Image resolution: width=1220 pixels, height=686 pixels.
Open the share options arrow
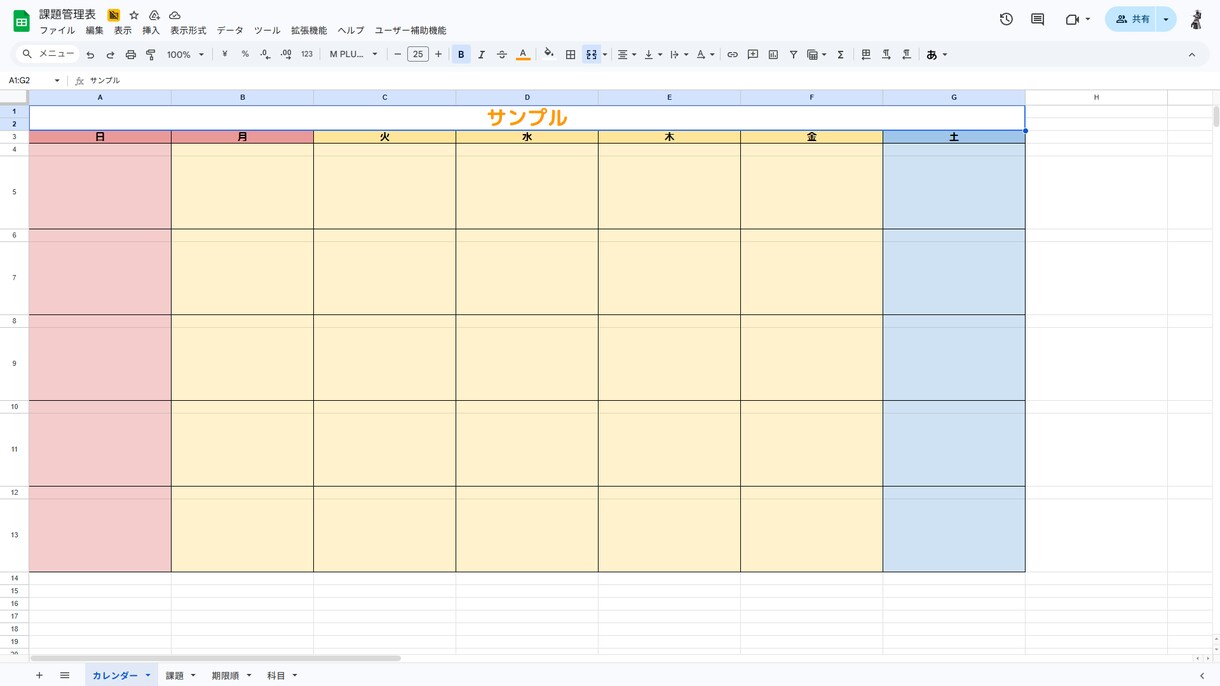1166,19
